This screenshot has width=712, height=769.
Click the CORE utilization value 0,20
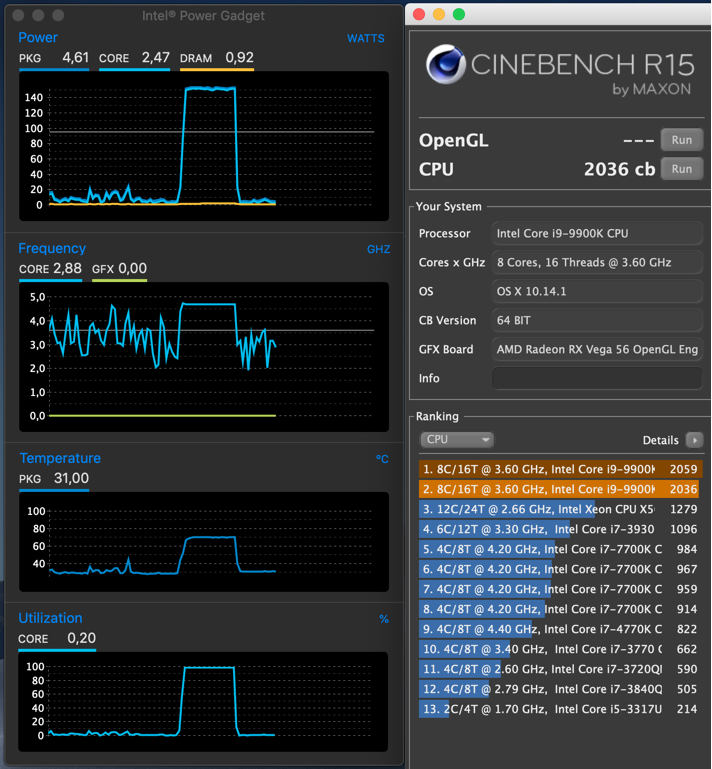pos(81,638)
